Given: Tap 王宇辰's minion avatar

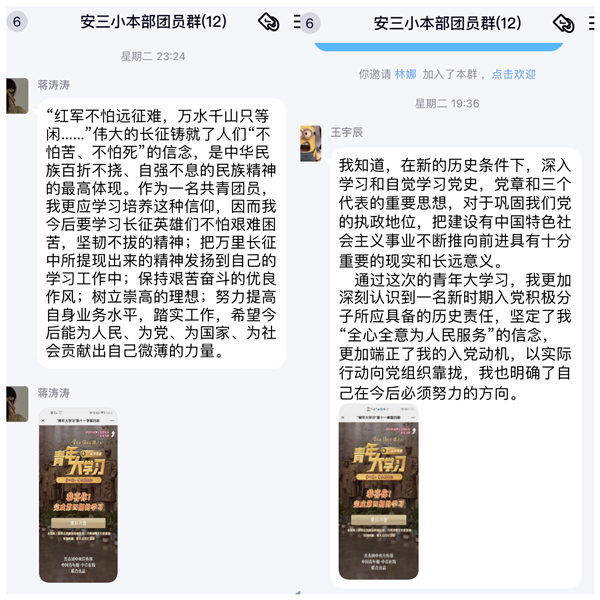Looking at the screenshot, I should [x=311, y=143].
